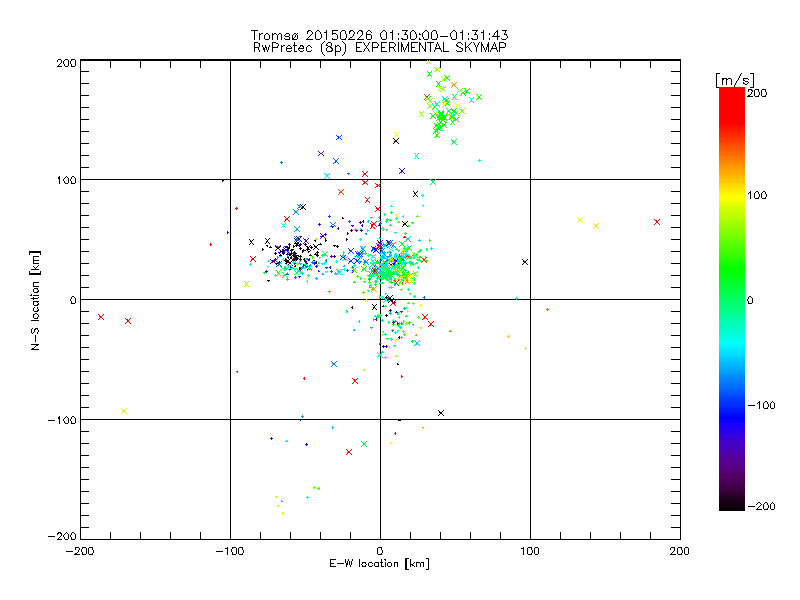Click the cyan region of the velocity colorbar
Viewport: 800px width, 600px height.
tap(732, 342)
